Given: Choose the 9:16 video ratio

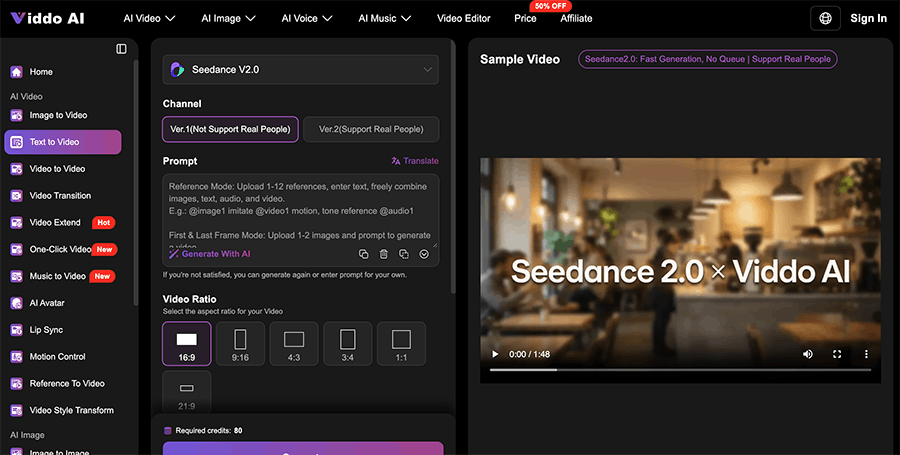Looking at the screenshot, I should pyautogui.click(x=241, y=343).
